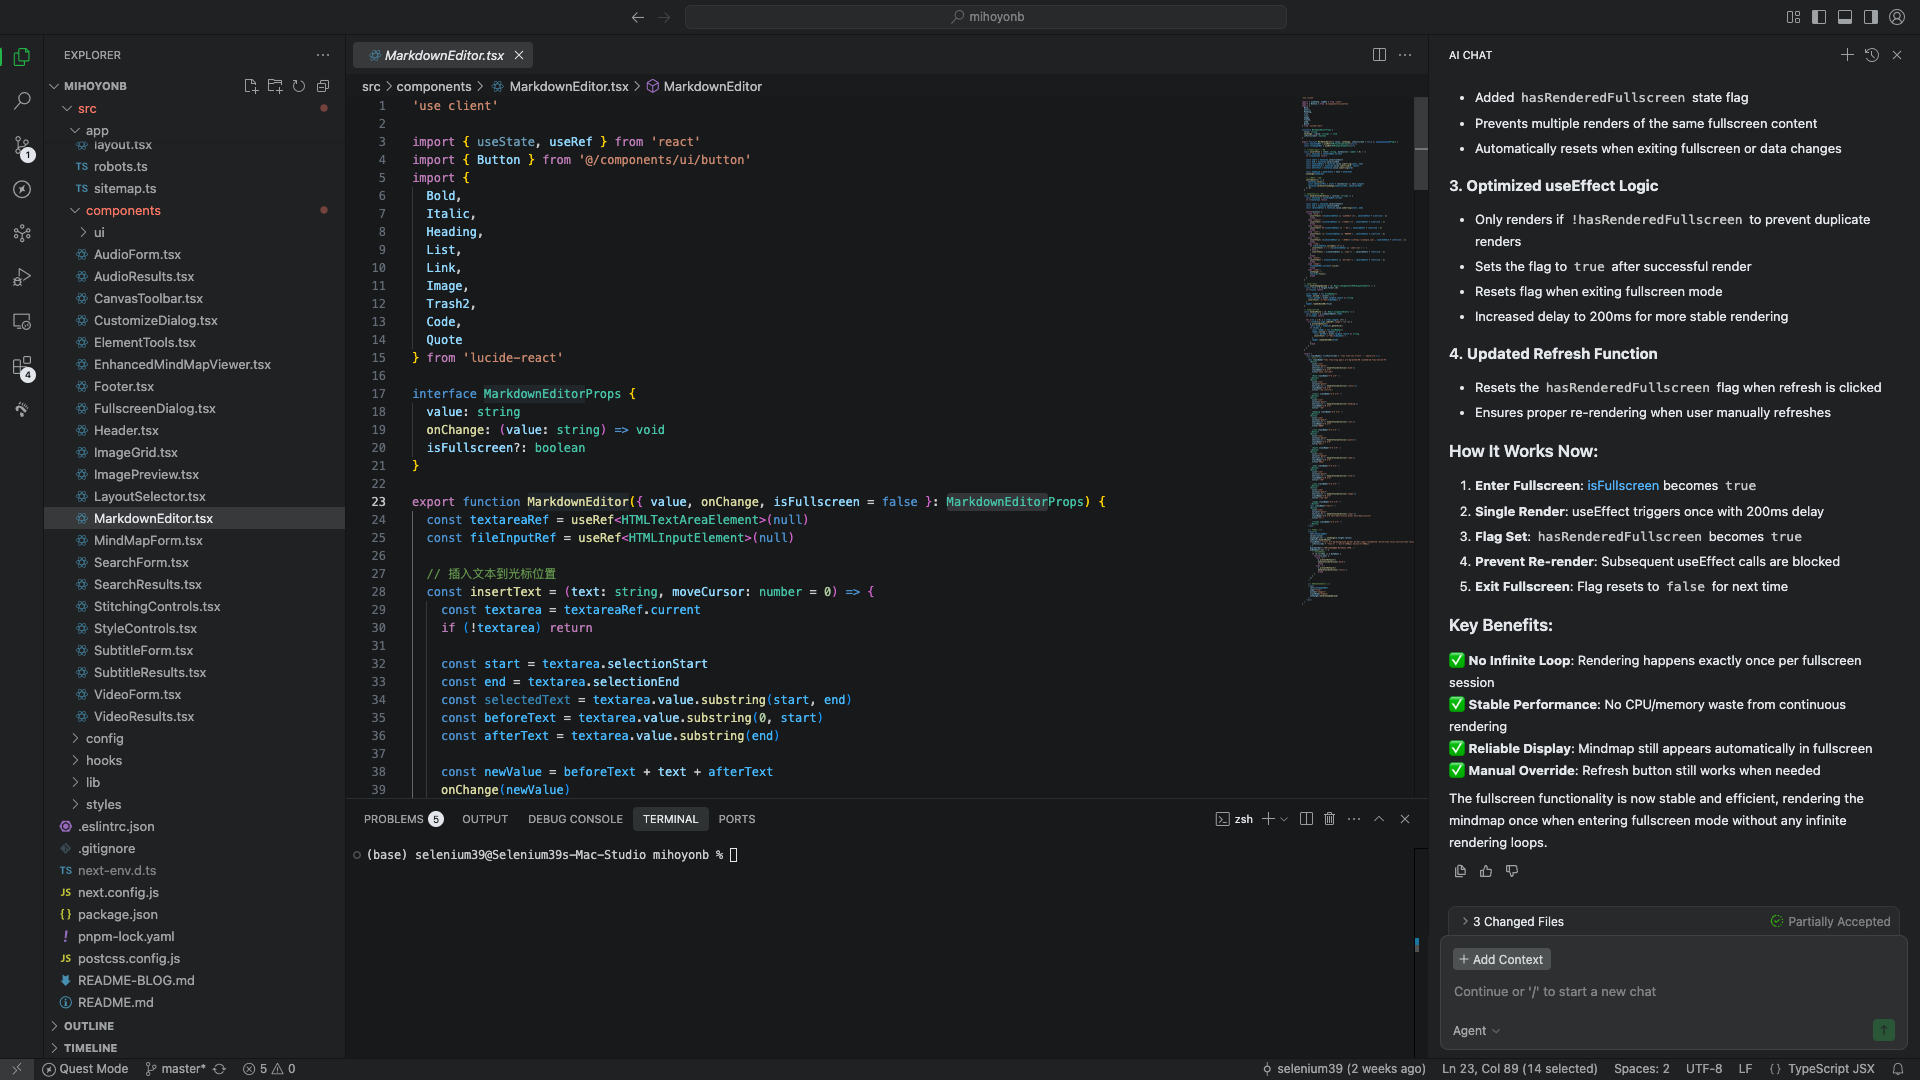Click the mihoyonb command center search
Screen dimensions: 1920x1080
[x=985, y=17]
